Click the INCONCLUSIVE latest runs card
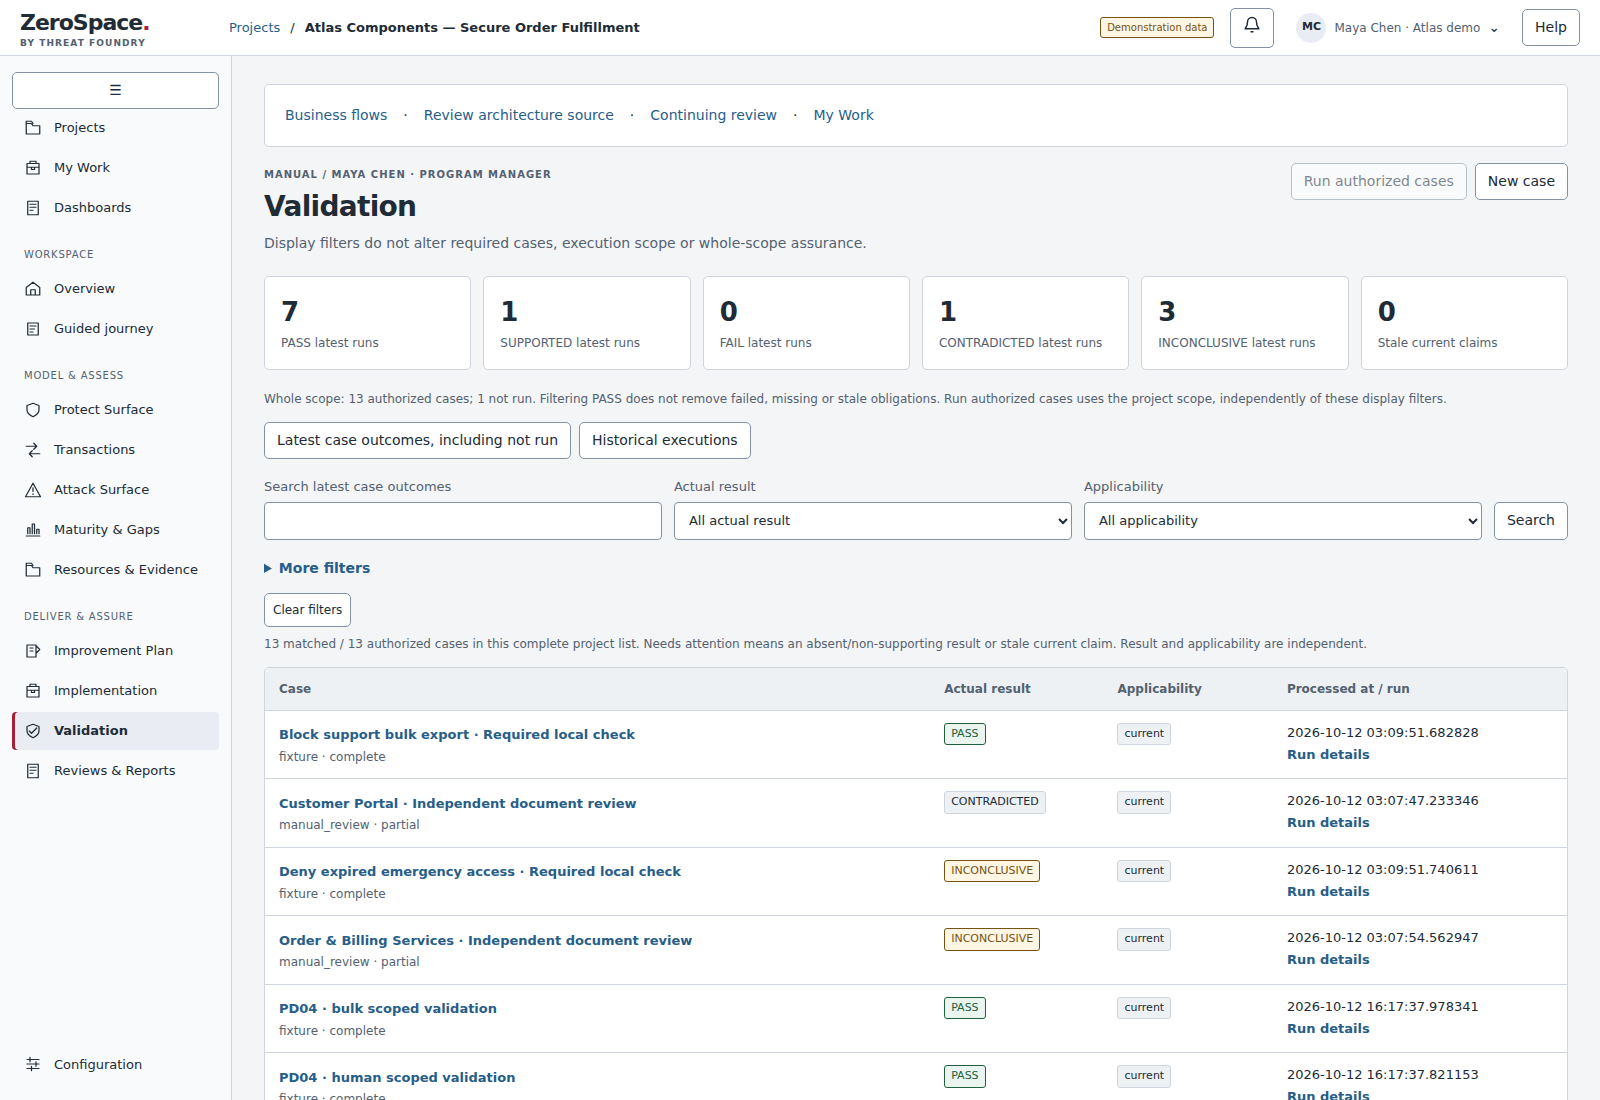 (1244, 323)
